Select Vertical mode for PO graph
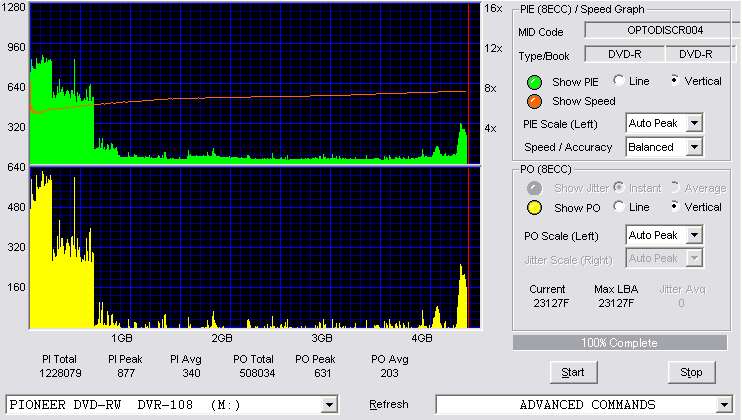The width and height of the screenshot is (742, 420). (x=675, y=206)
